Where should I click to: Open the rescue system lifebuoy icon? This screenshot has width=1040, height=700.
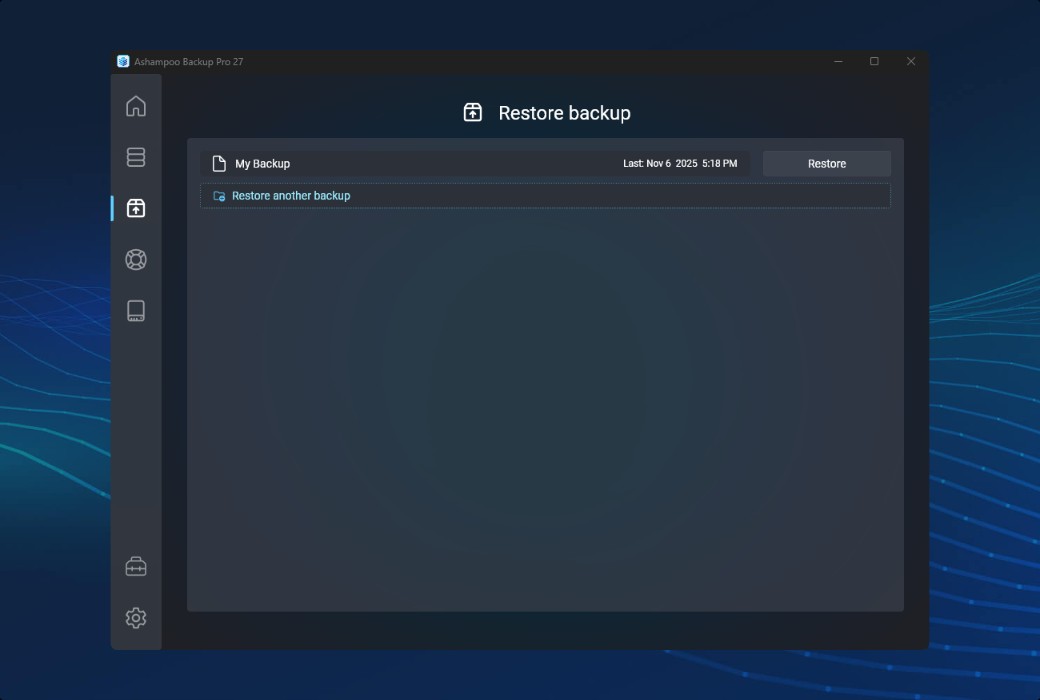tap(136, 259)
